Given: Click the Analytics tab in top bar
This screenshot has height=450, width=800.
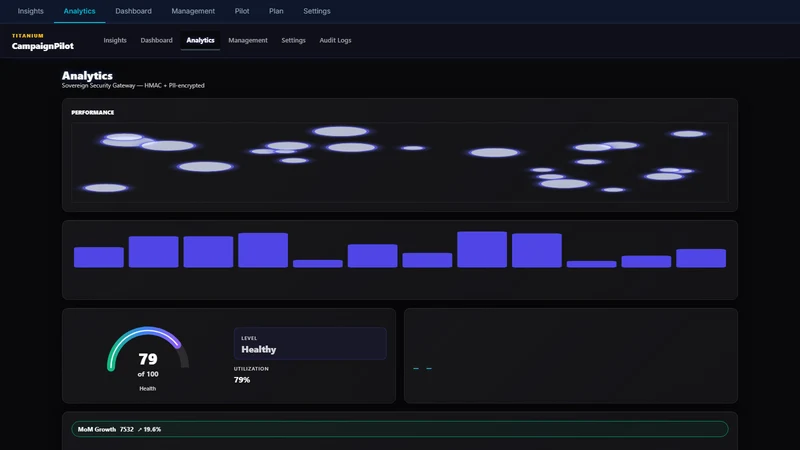Looking at the screenshot, I should coord(80,11).
